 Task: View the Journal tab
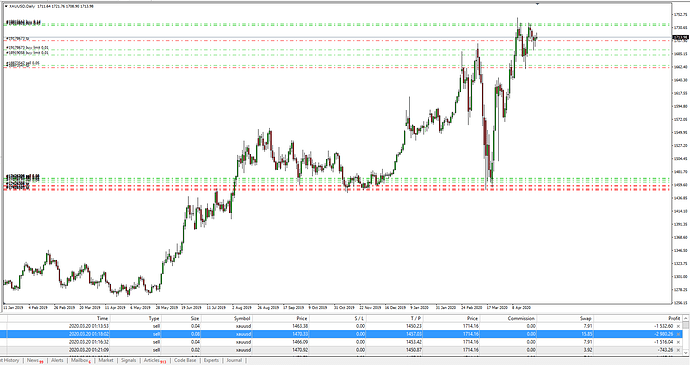pyautogui.click(x=234, y=361)
